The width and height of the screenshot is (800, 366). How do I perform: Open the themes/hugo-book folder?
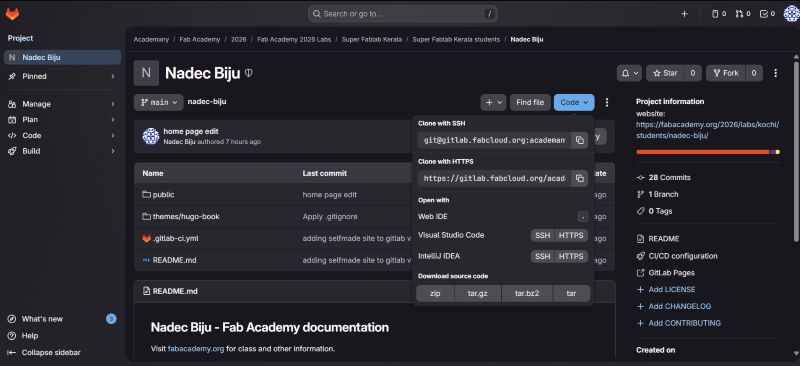pos(186,216)
